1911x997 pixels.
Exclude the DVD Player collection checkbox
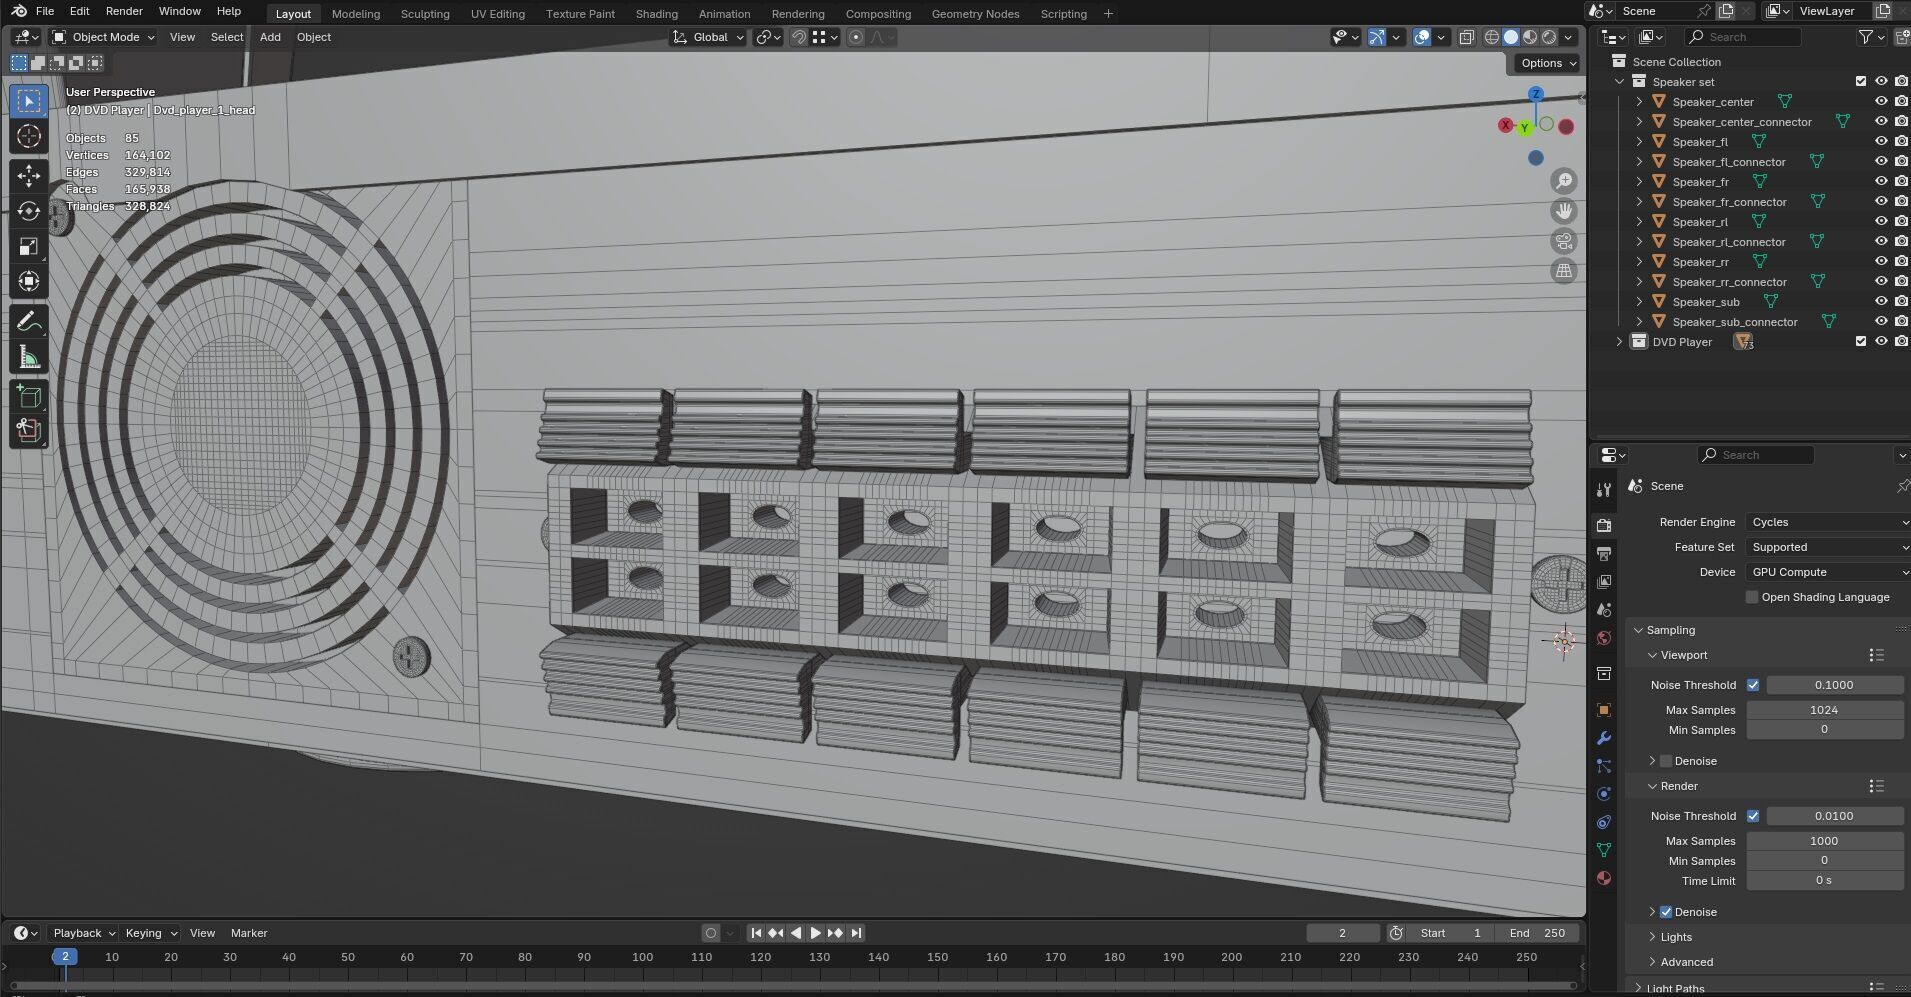1861,341
